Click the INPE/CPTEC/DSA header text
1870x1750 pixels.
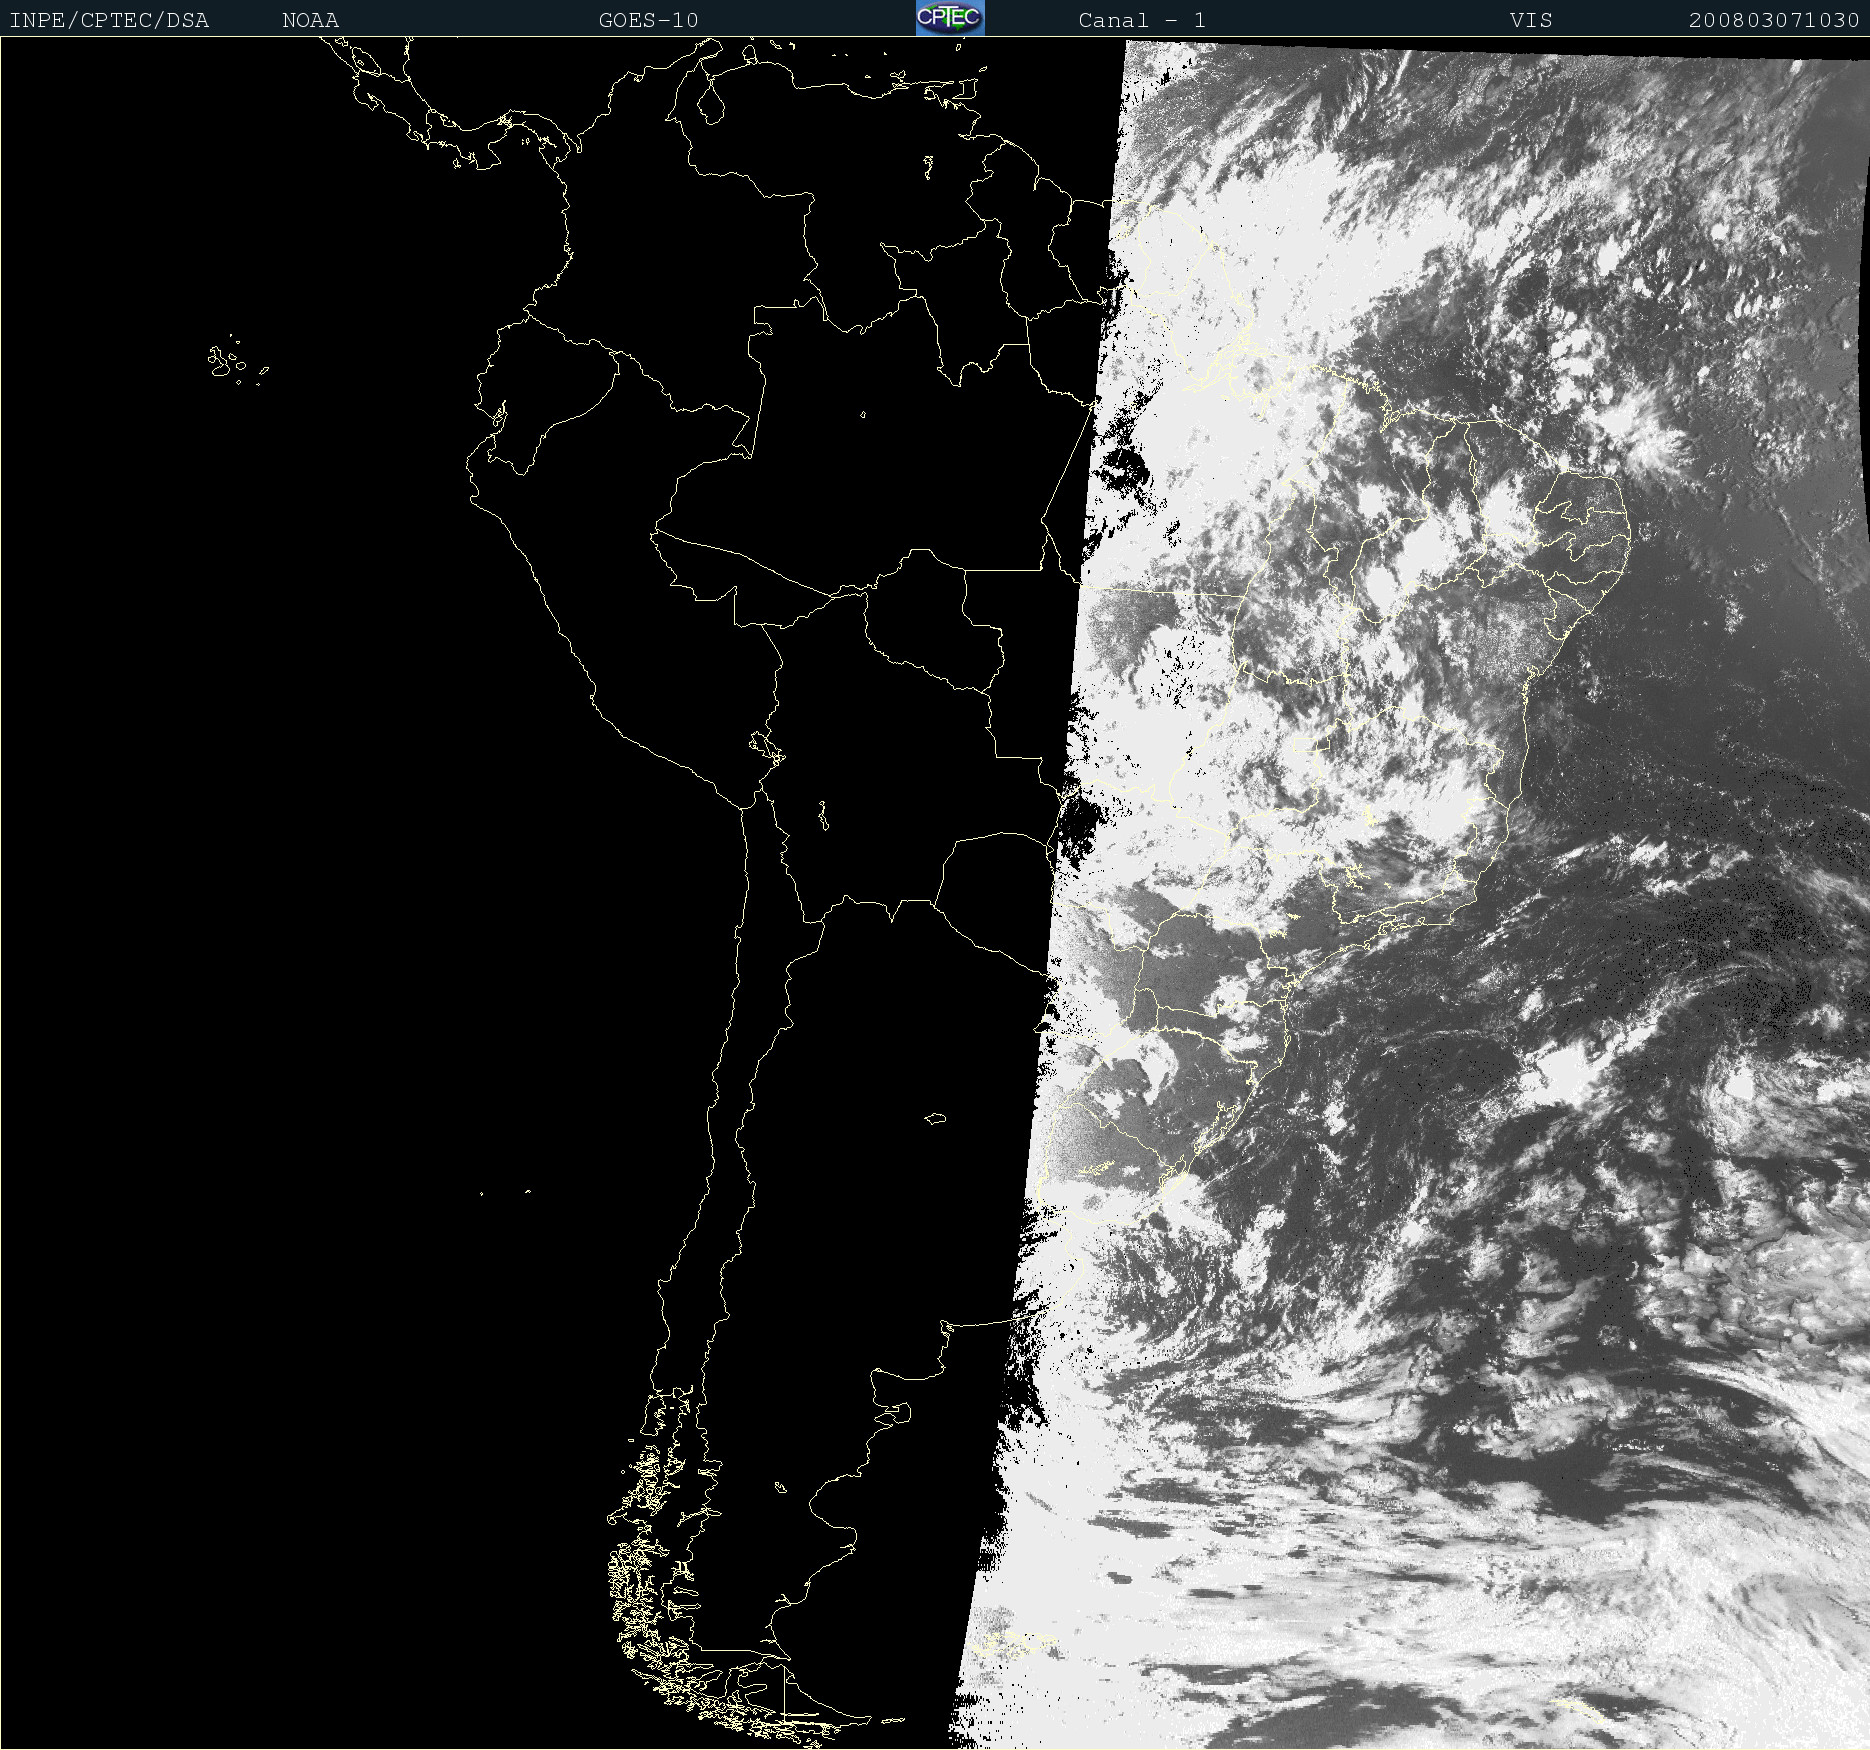click(109, 20)
